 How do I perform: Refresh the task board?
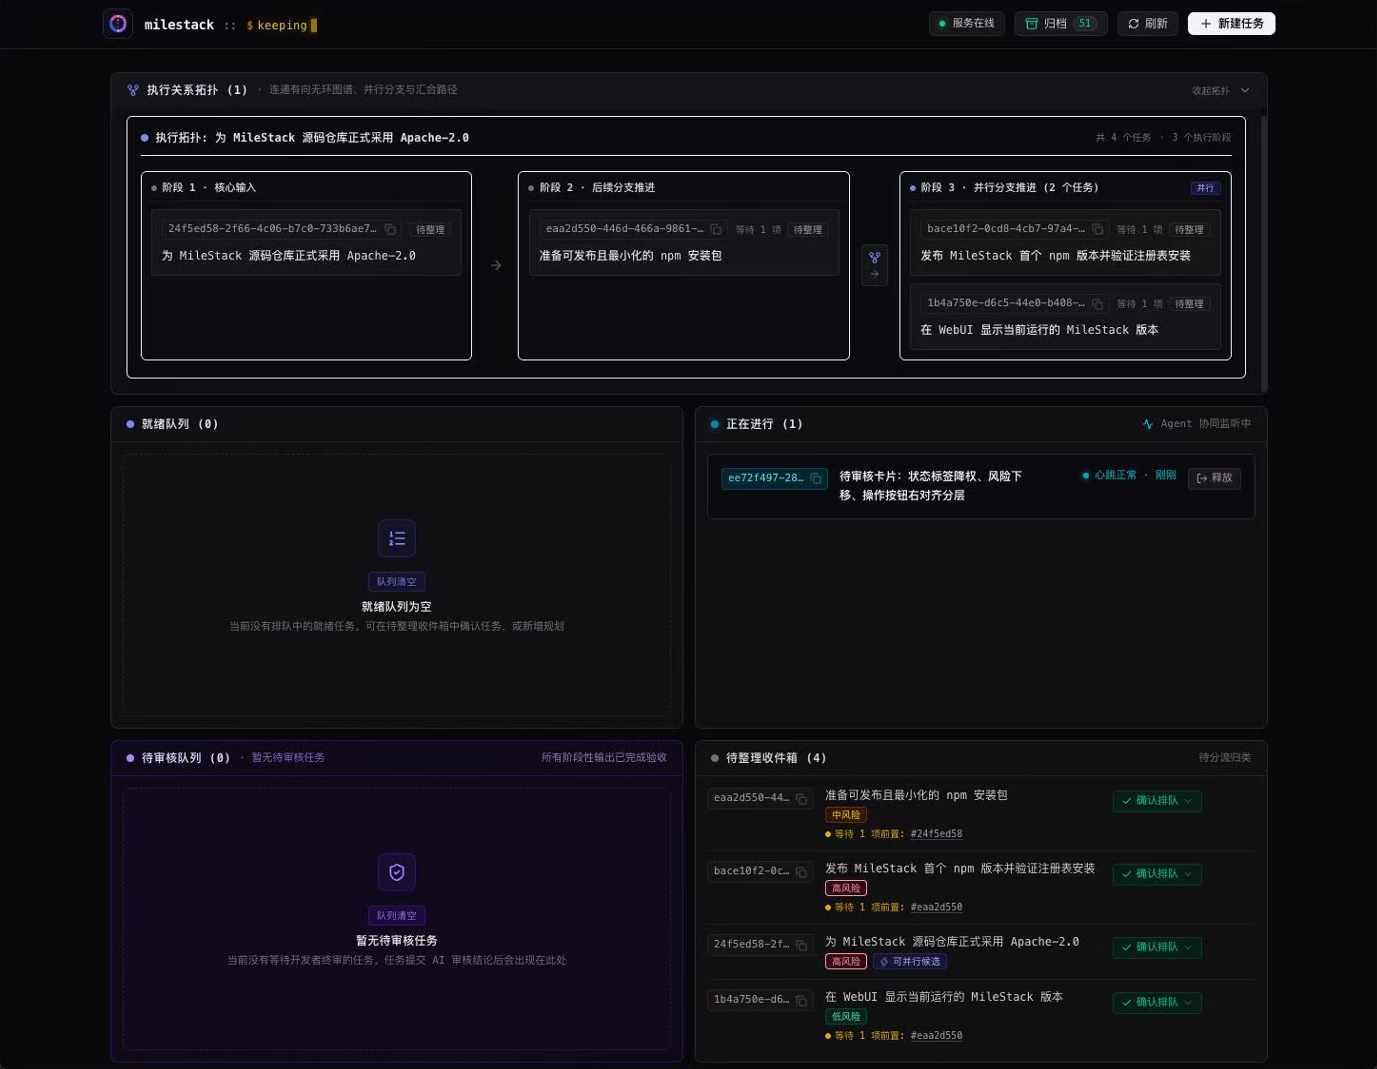(1147, 23)
